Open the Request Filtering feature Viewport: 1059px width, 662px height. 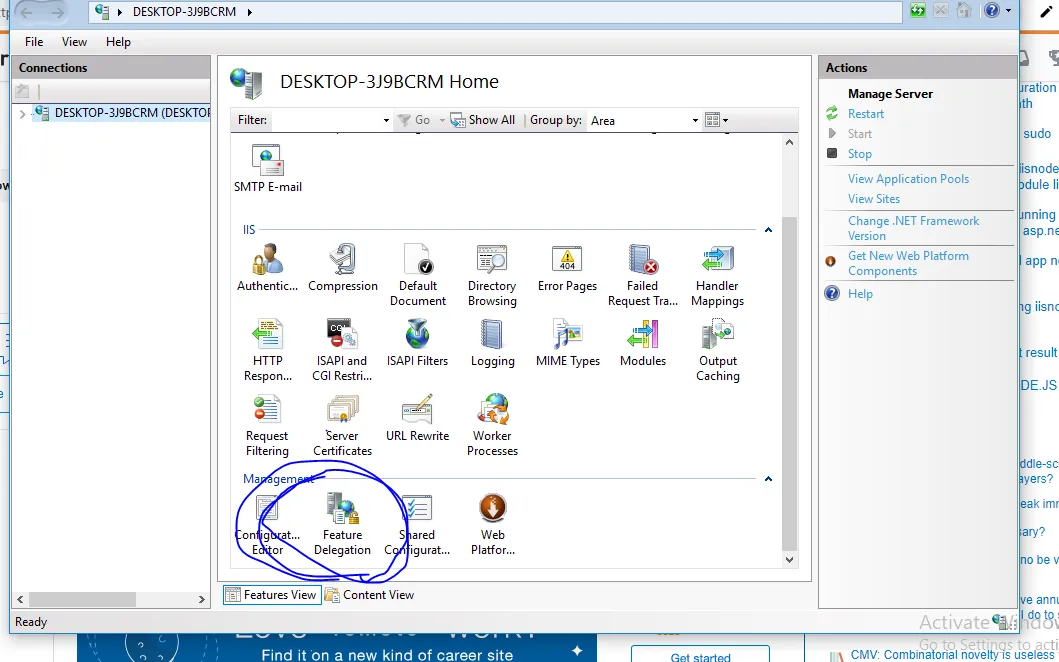[267, 426]
